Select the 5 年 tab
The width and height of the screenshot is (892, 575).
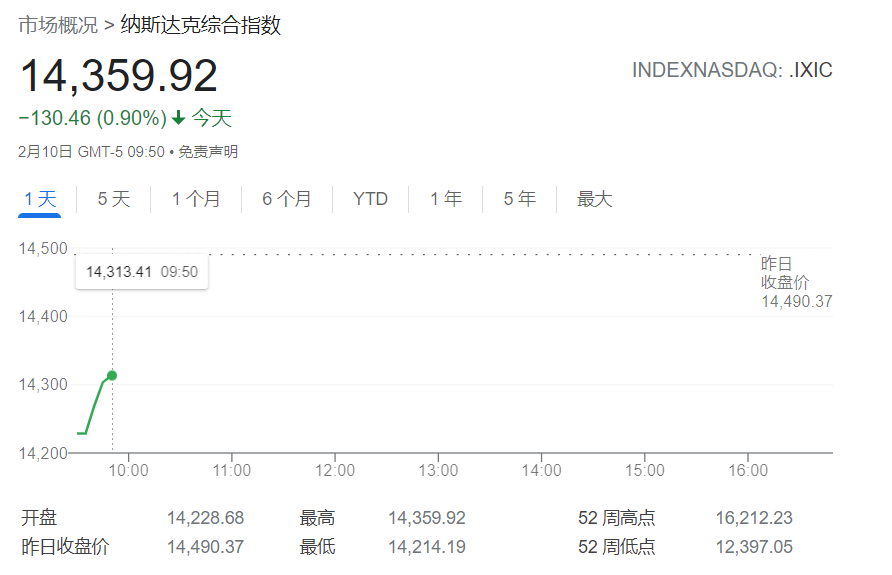click(x=520, y=199)
